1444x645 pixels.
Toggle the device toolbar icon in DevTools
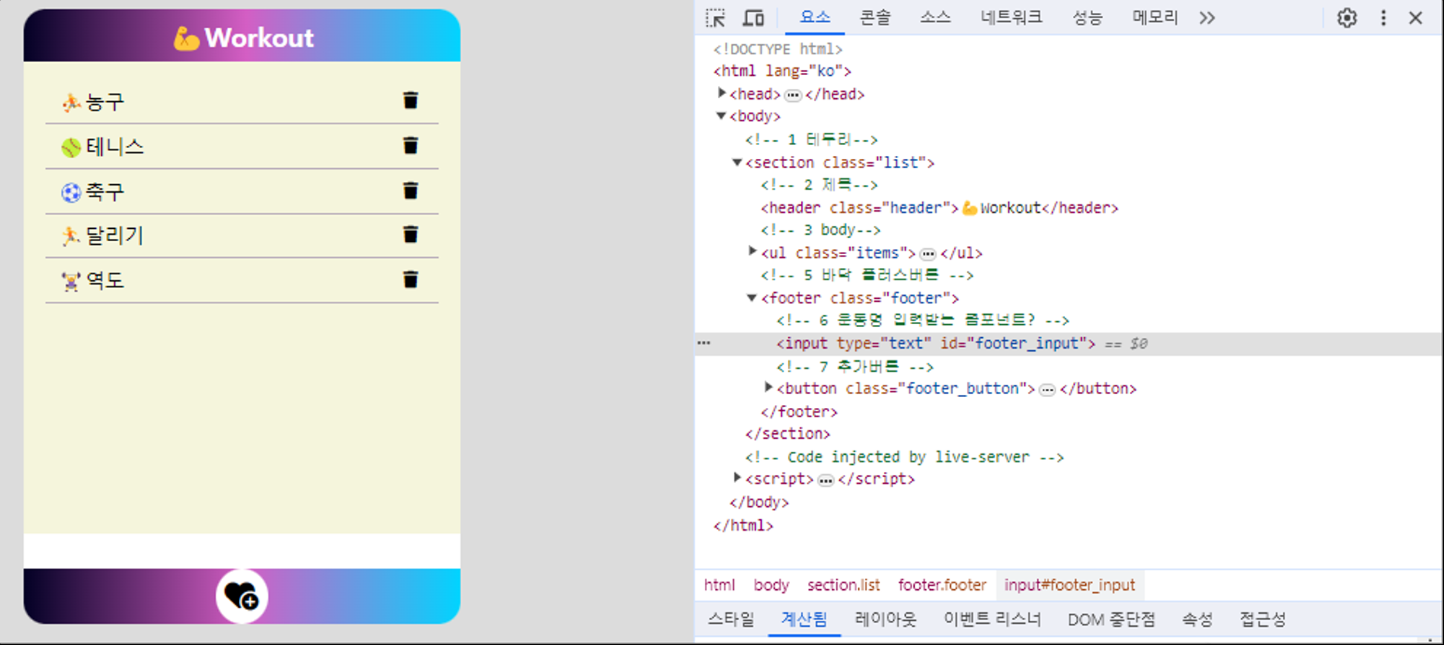753,18
